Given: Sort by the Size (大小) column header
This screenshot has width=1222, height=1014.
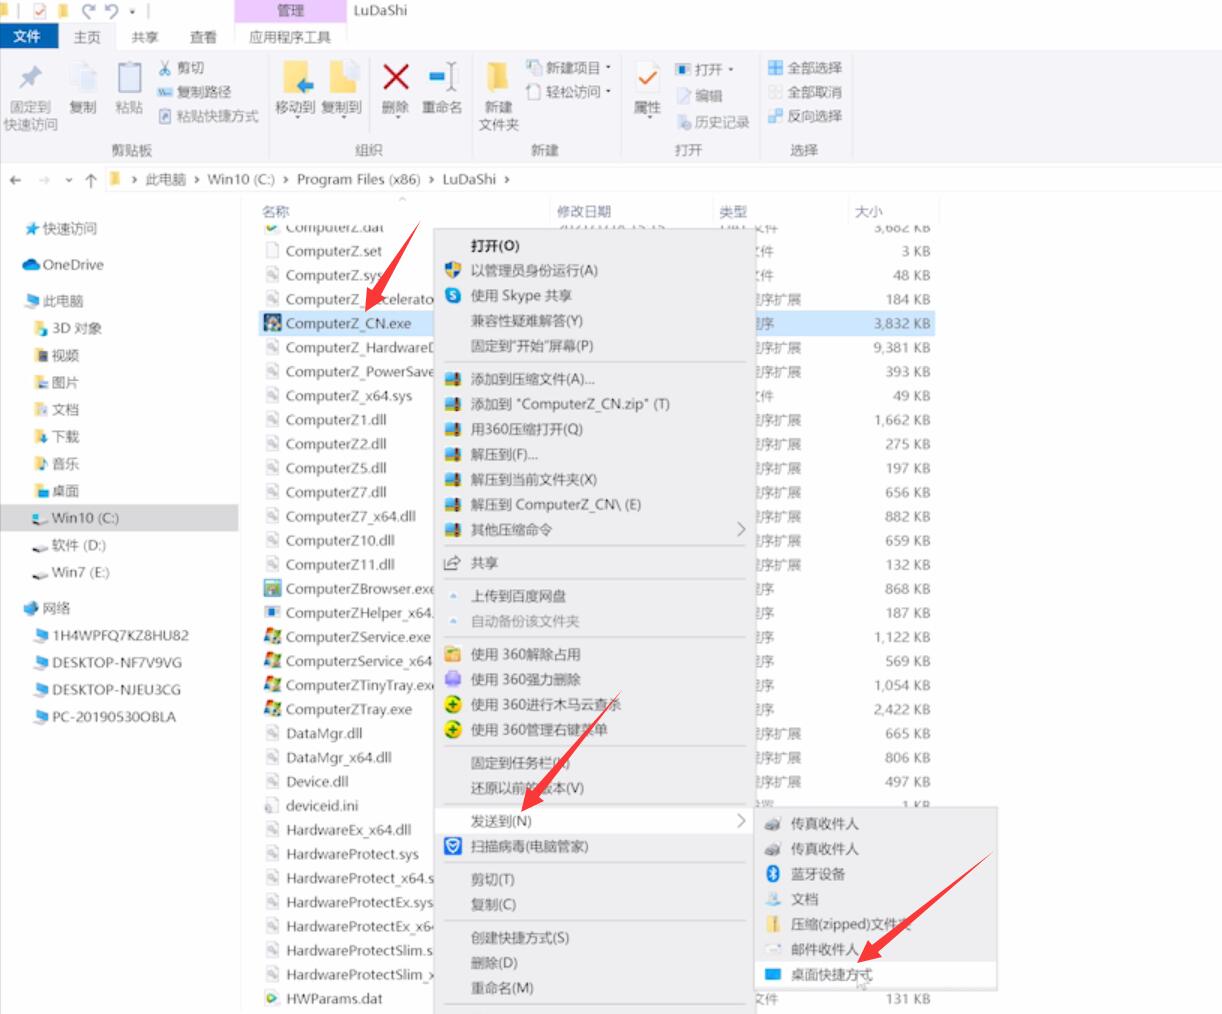Looking at the screenshot, I should (869, 211).
